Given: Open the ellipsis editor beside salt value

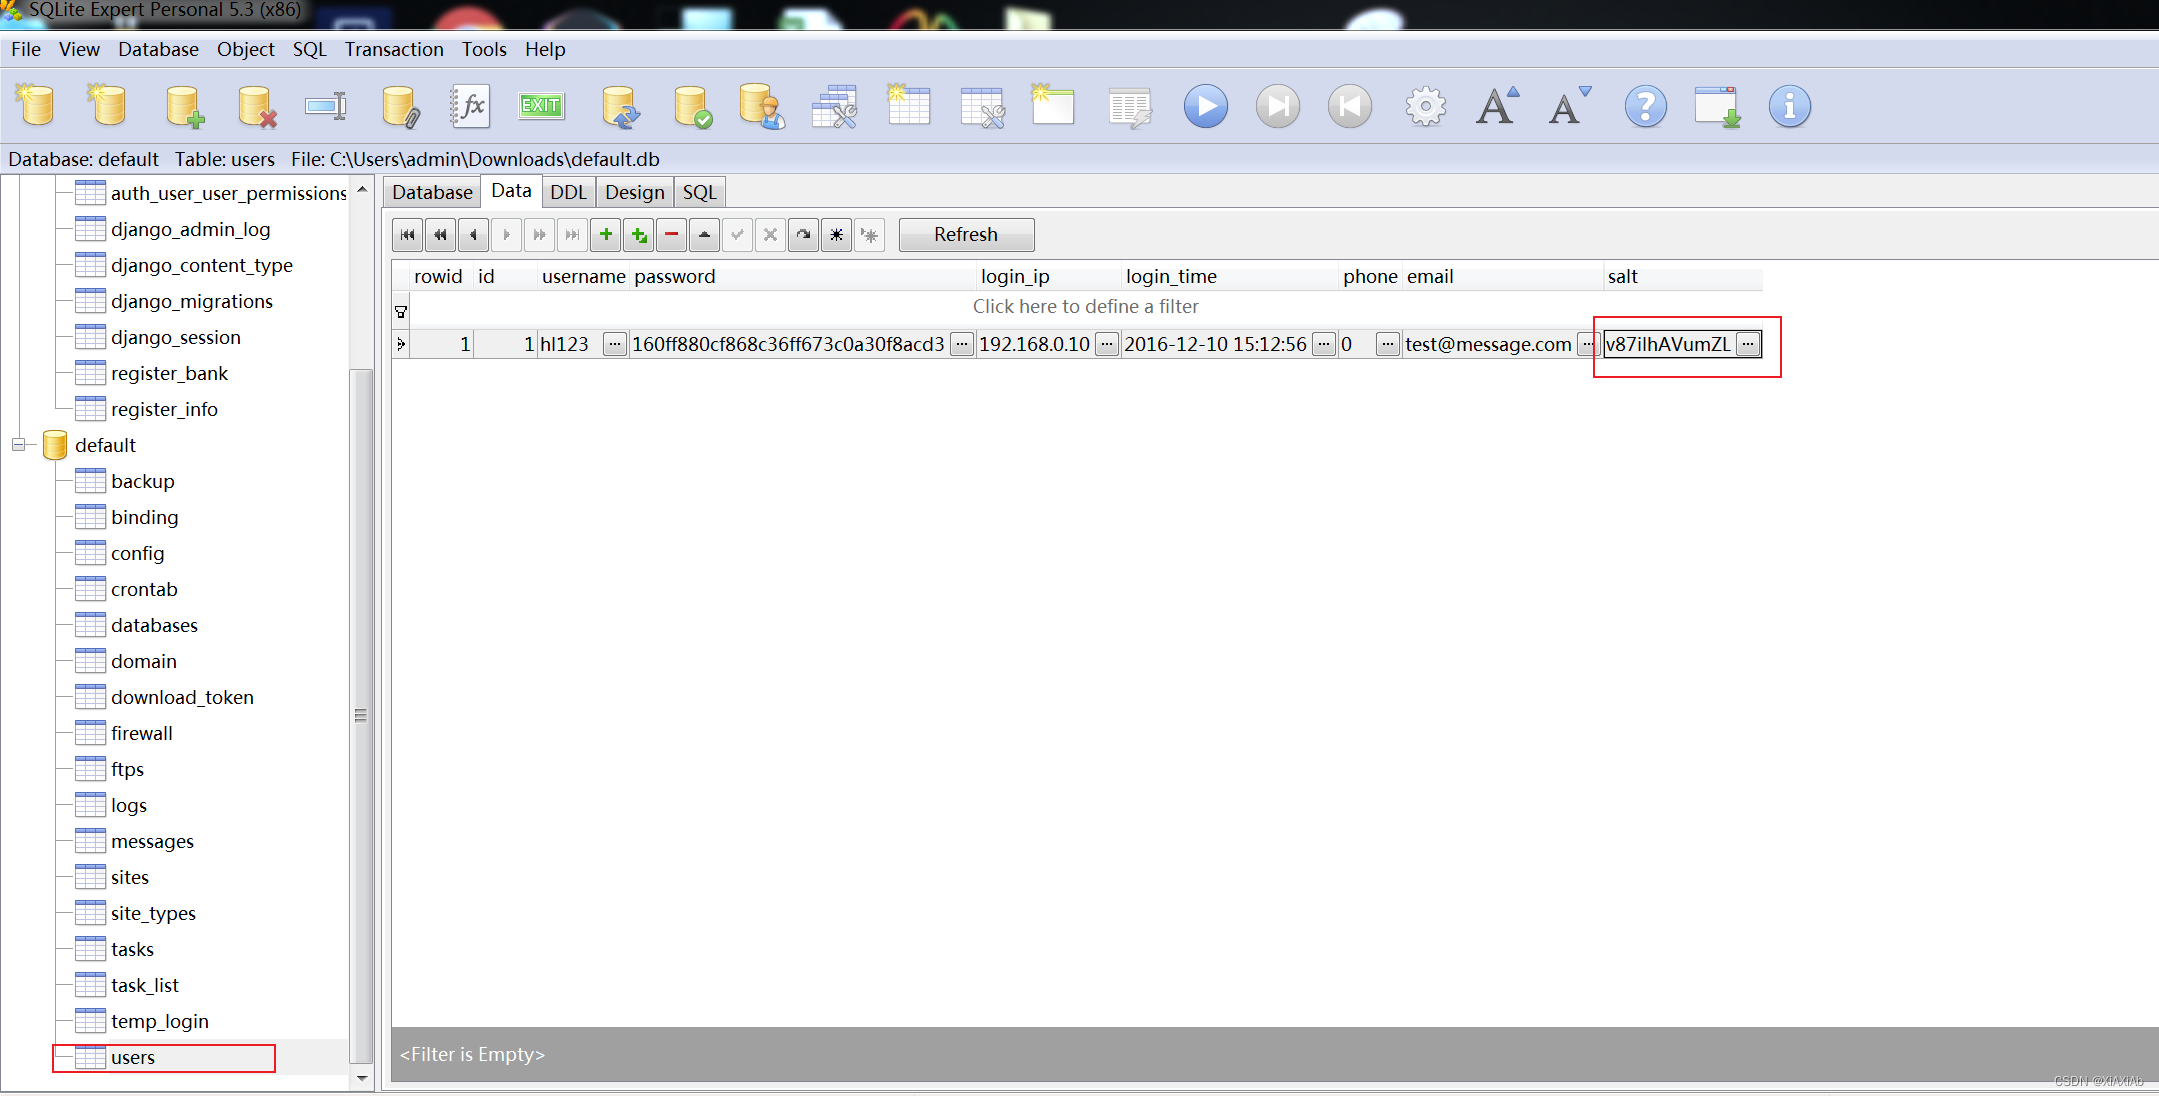Looking at the screenshot, I should (x=1747, y=344).
